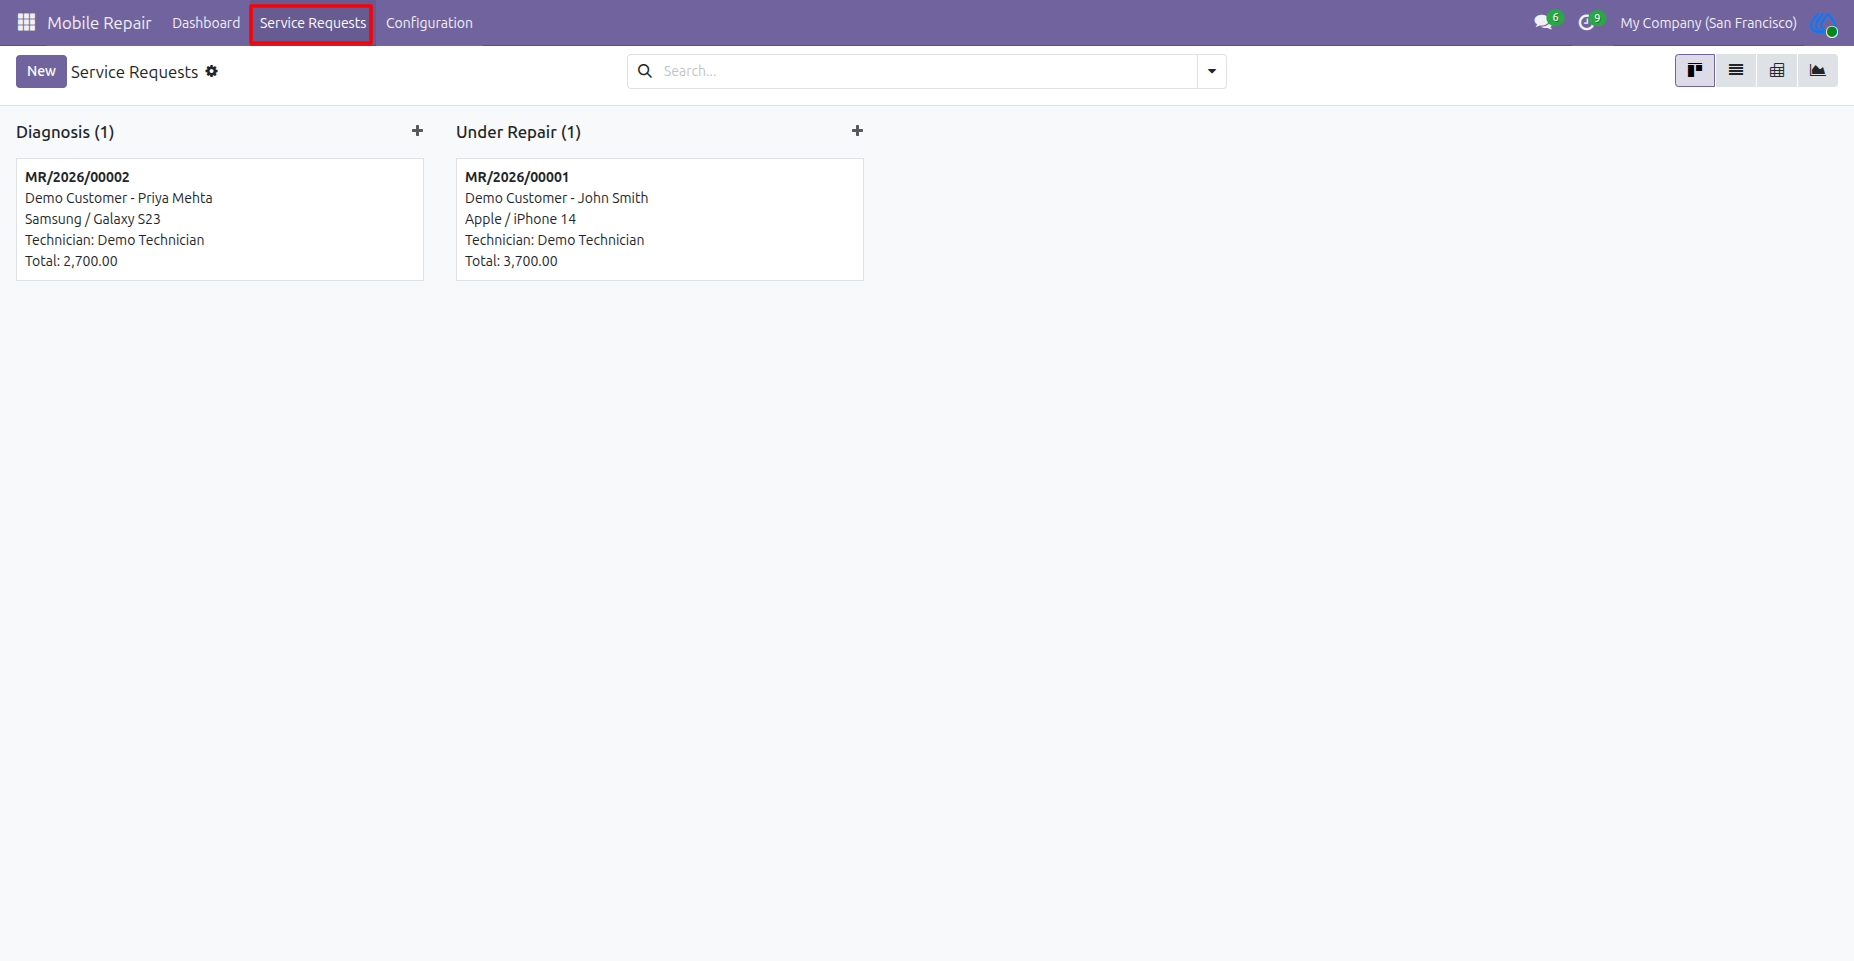Viewport: 1854px width, 961px height.
Task: Switch to List view
Action: coord(1736,71)
